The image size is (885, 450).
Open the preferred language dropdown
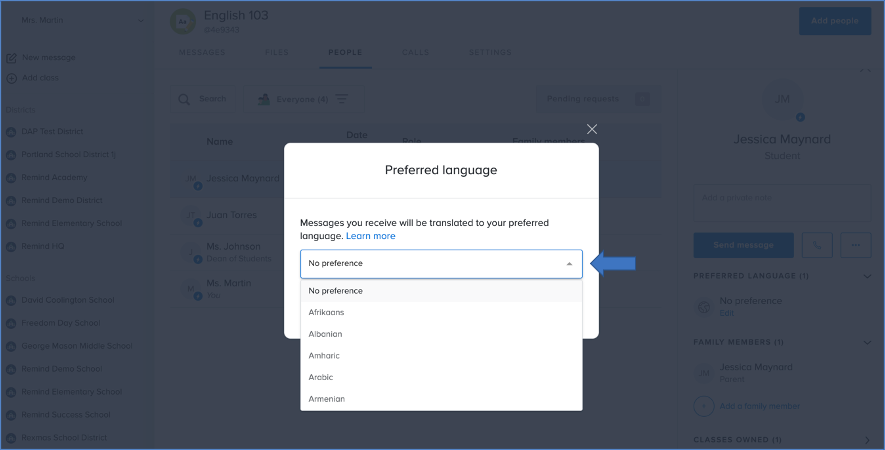(x=440, y=263)
